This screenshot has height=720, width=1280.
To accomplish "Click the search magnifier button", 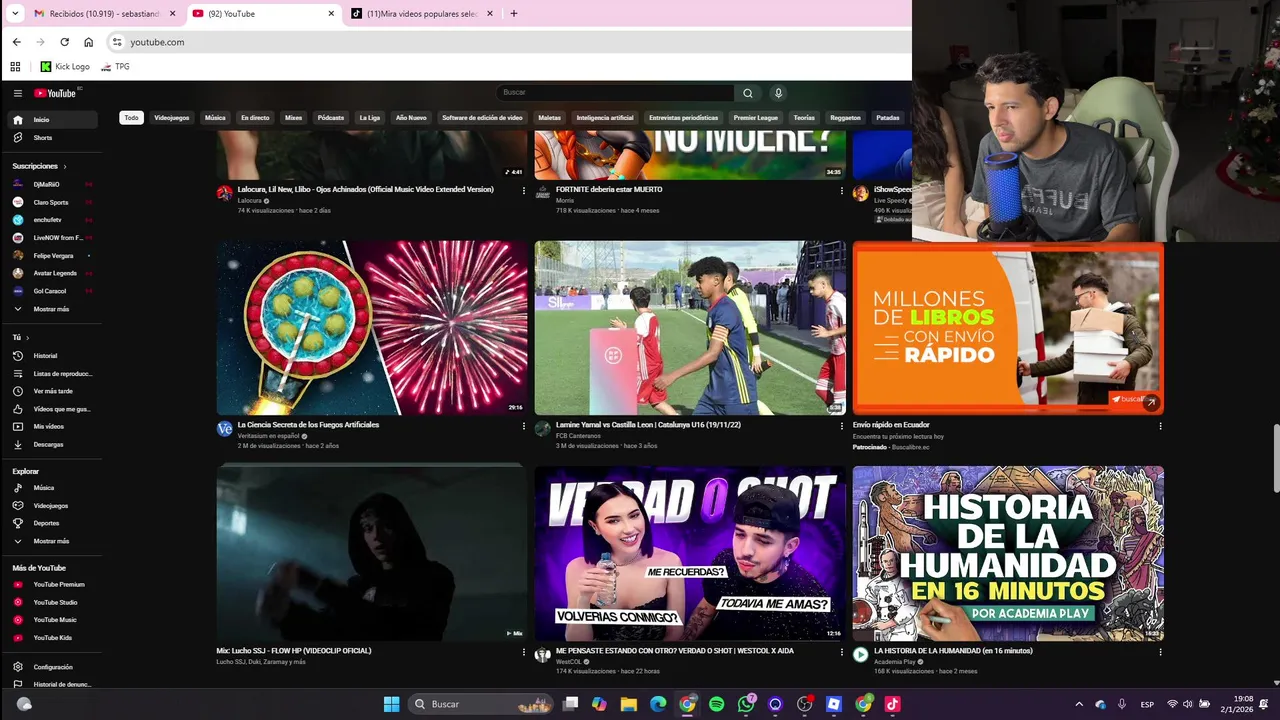I will pos(747,93).
